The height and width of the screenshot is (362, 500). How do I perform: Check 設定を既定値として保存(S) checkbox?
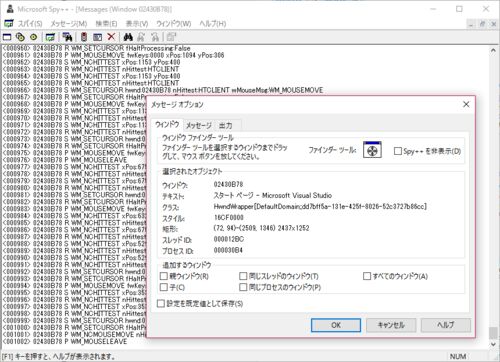161,303
